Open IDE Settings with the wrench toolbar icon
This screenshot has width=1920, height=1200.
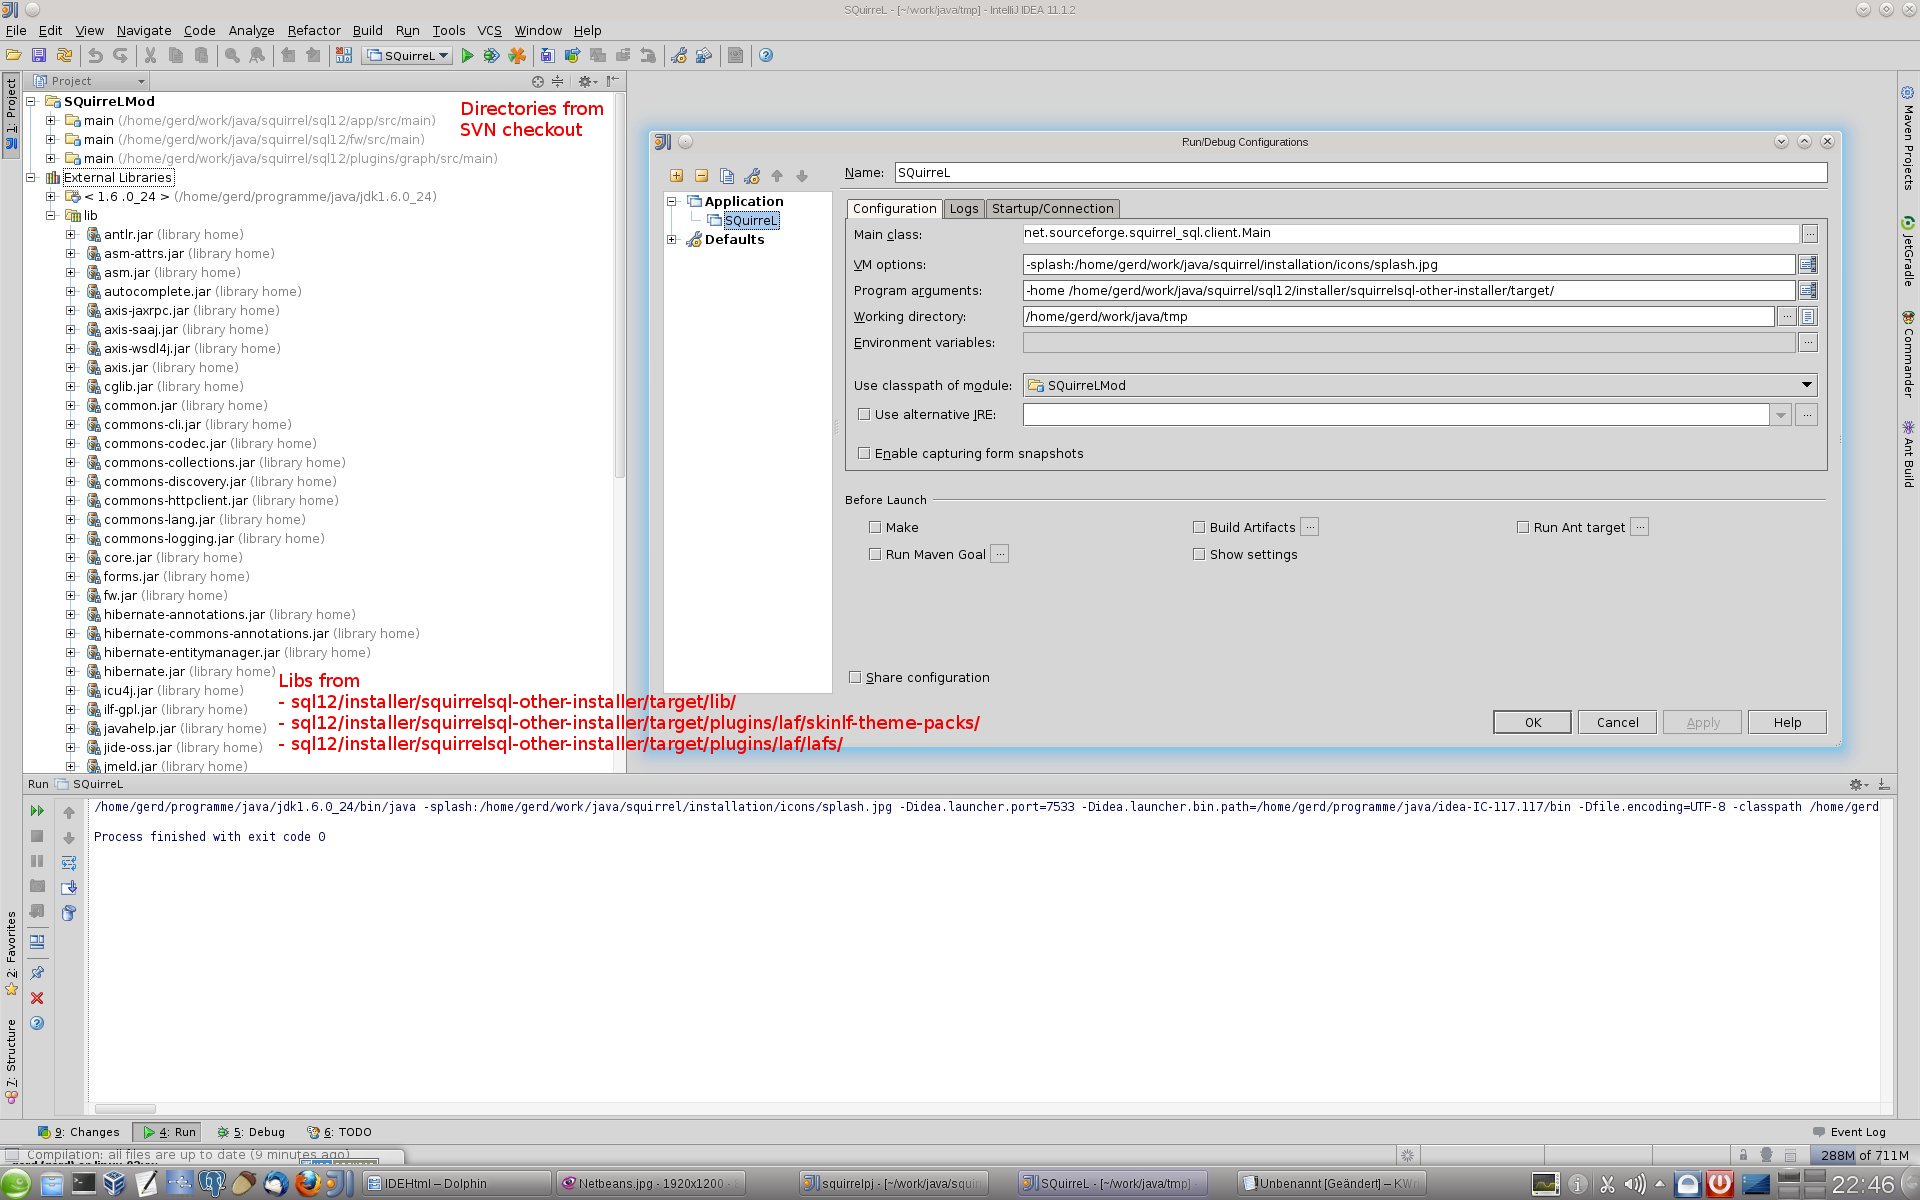678,55
